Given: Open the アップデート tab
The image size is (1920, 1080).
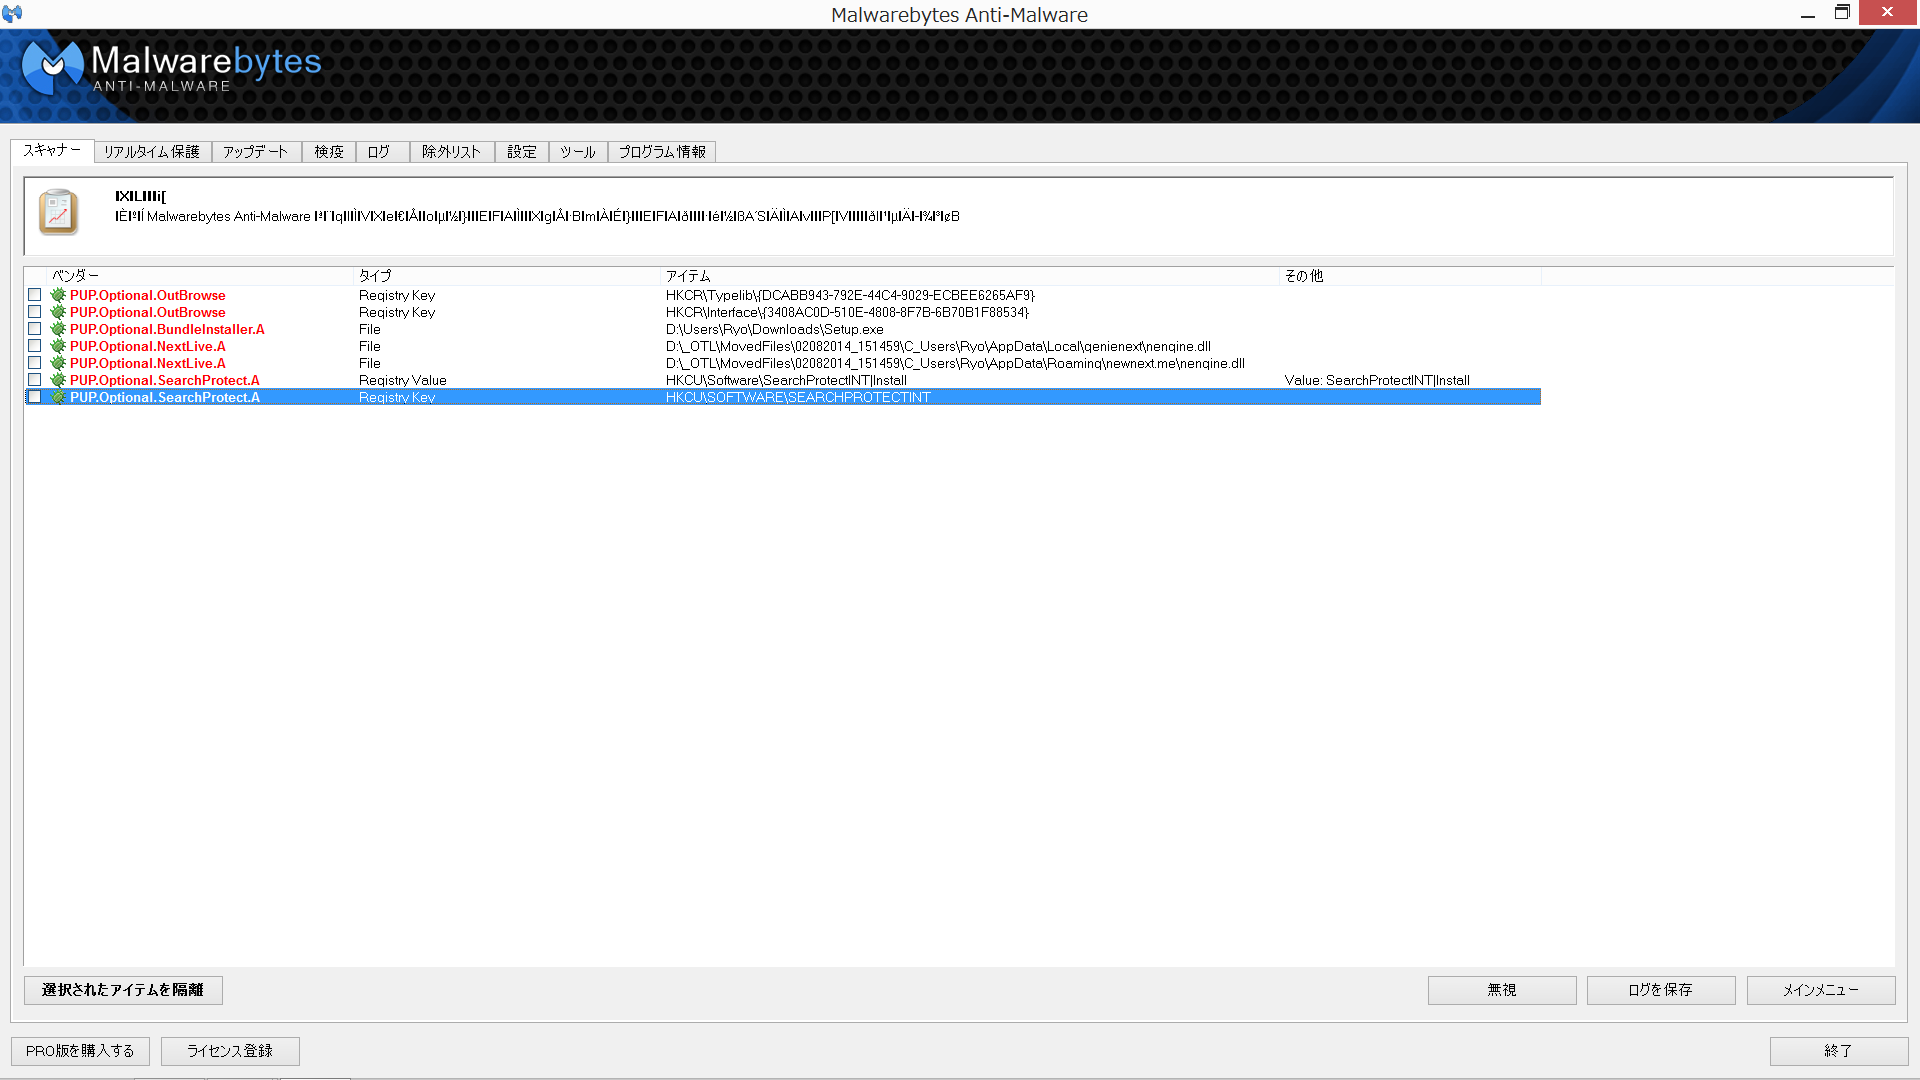Looking at the screenshot, I should tap(256, 152).
